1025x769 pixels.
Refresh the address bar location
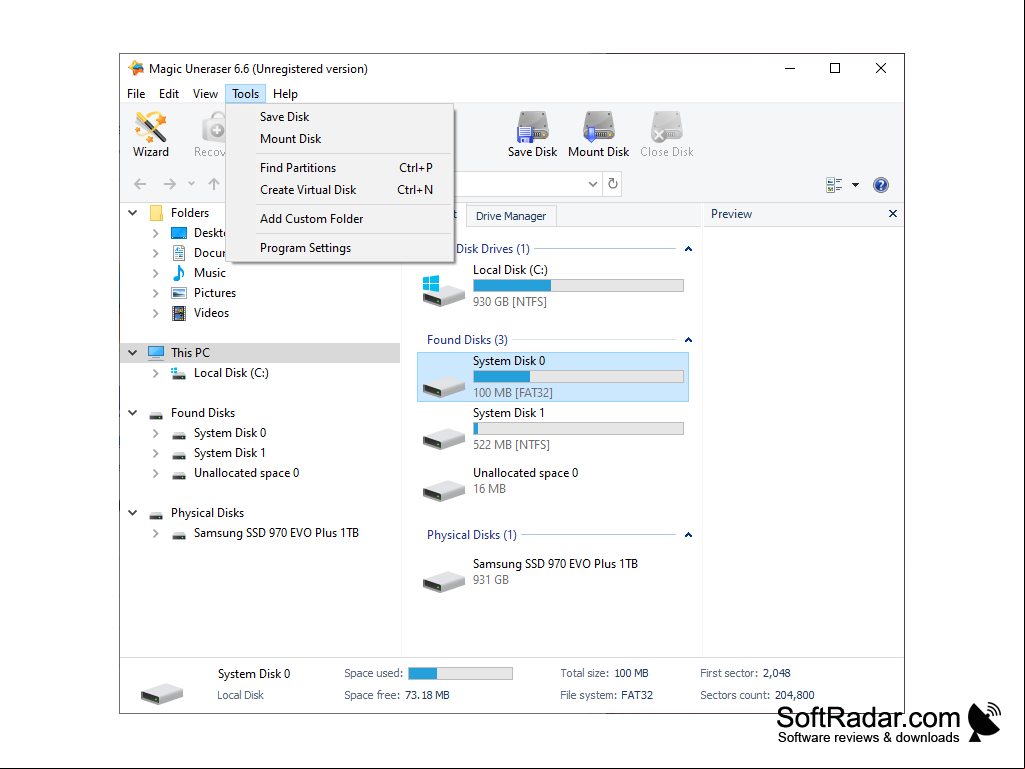point(613,184)
